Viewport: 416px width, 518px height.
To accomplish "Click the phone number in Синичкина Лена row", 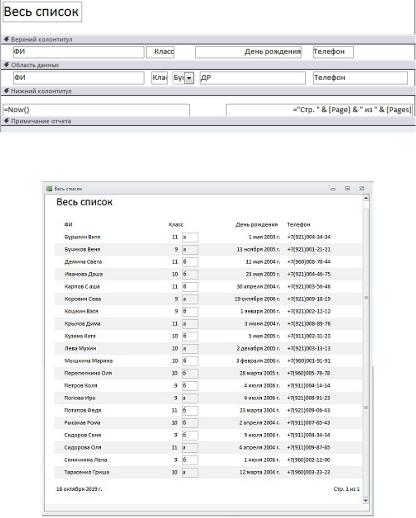I will (x=309, y=460).
